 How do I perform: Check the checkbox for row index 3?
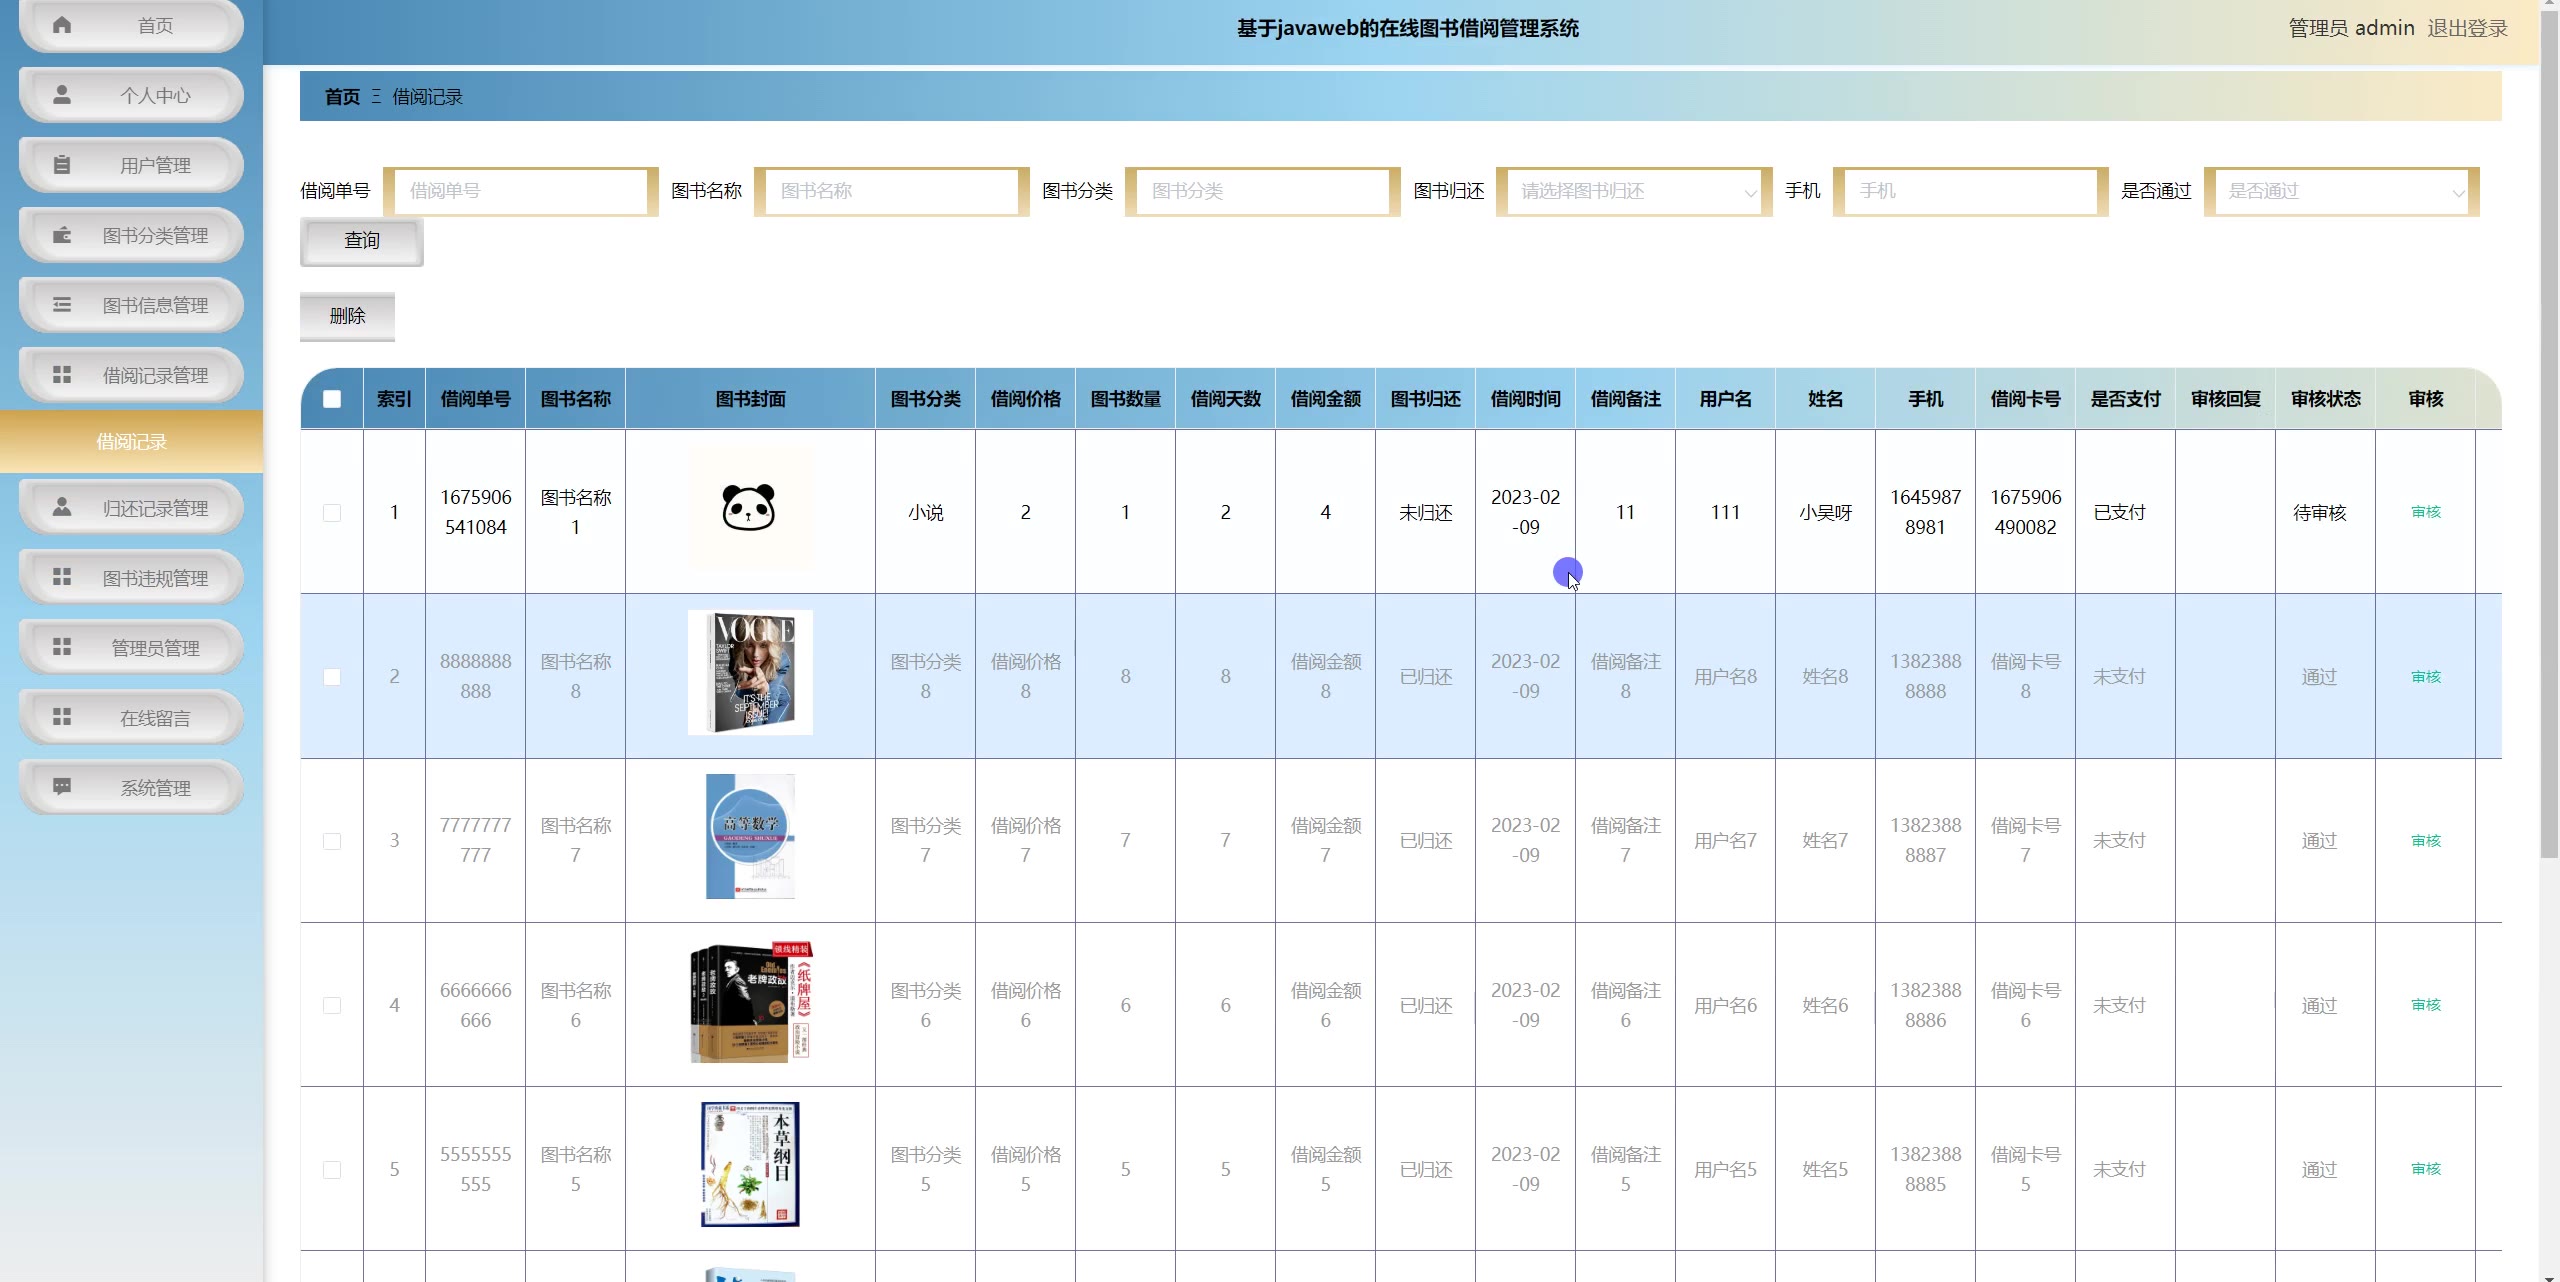[332, 841]
